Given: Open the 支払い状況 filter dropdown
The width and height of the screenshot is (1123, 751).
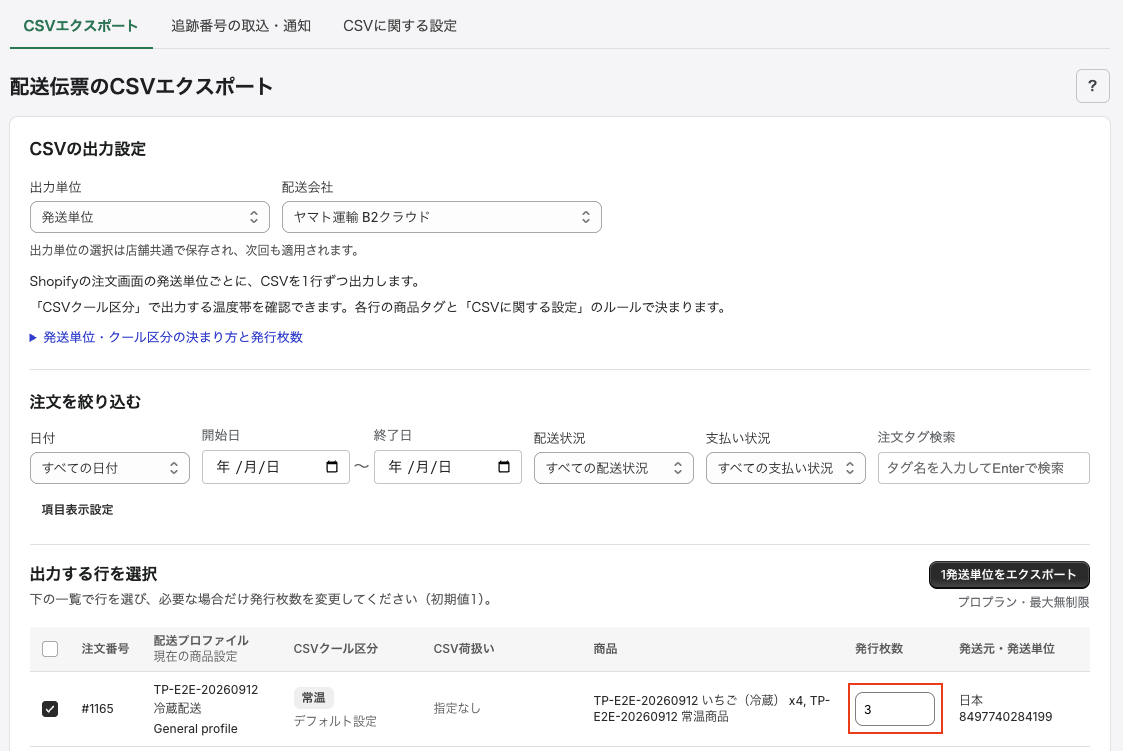Looking at the screenshot, I should (786, 468).
